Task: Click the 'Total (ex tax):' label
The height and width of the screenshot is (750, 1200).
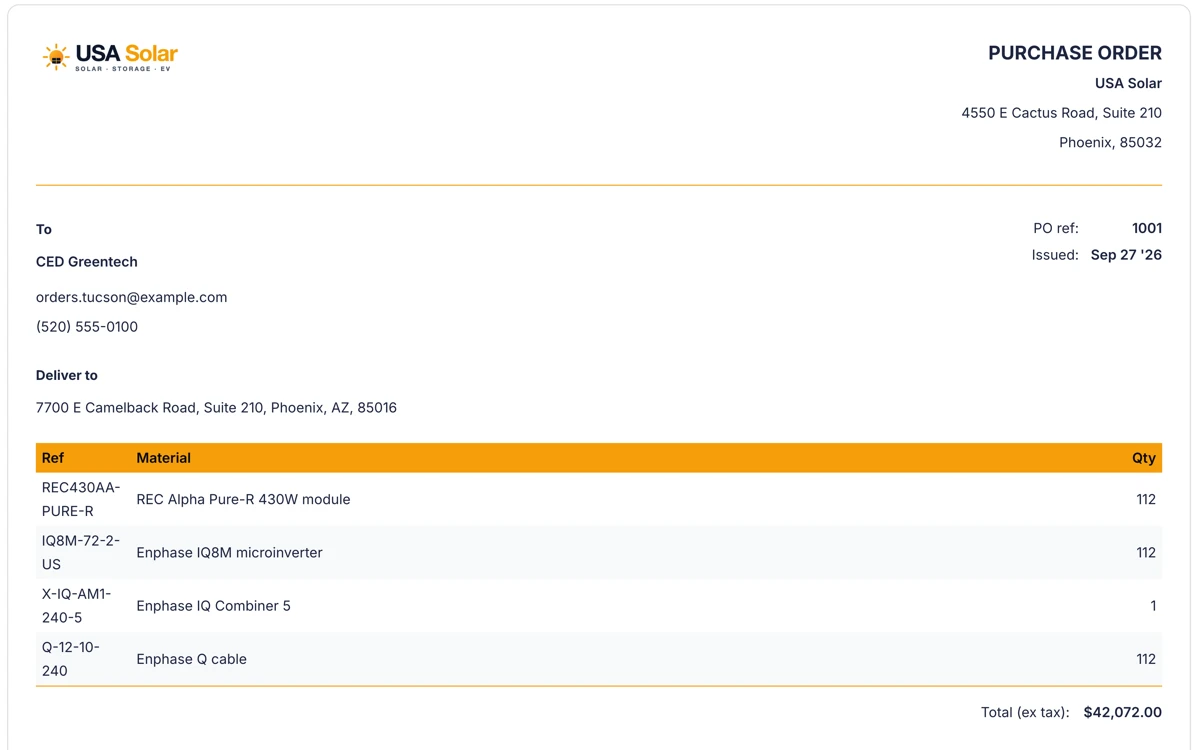Action: 1025,713
